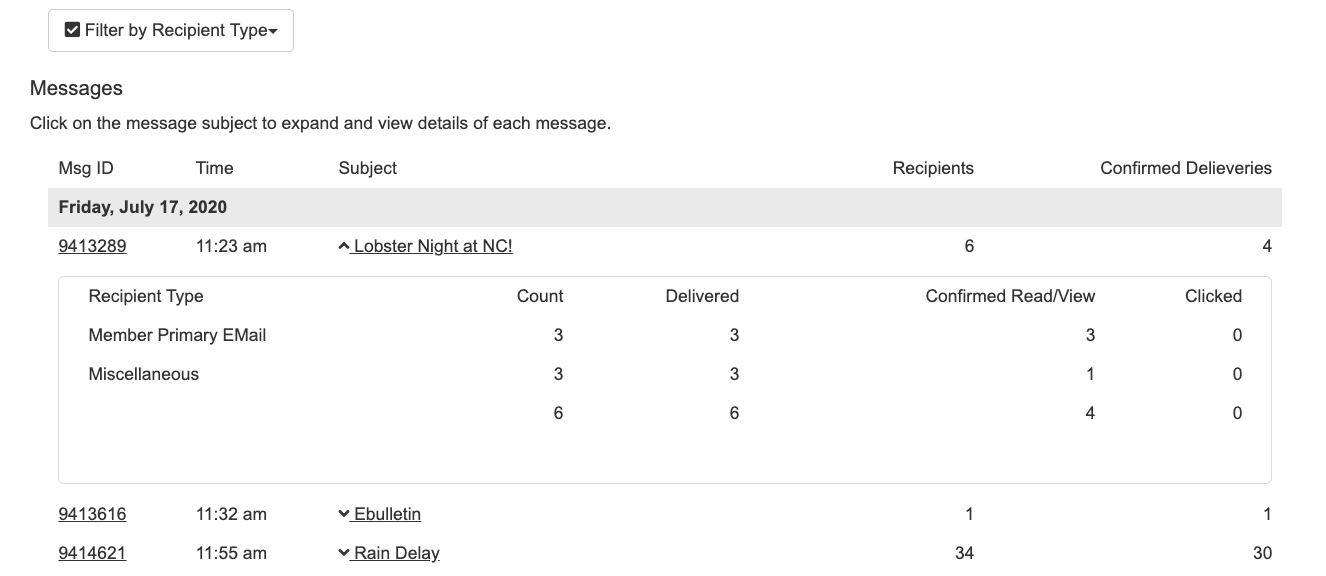1326x576 pixels.
Task: Toggle the Filter by Recipient Type checkbox icon
Action: tap(72, 30)
